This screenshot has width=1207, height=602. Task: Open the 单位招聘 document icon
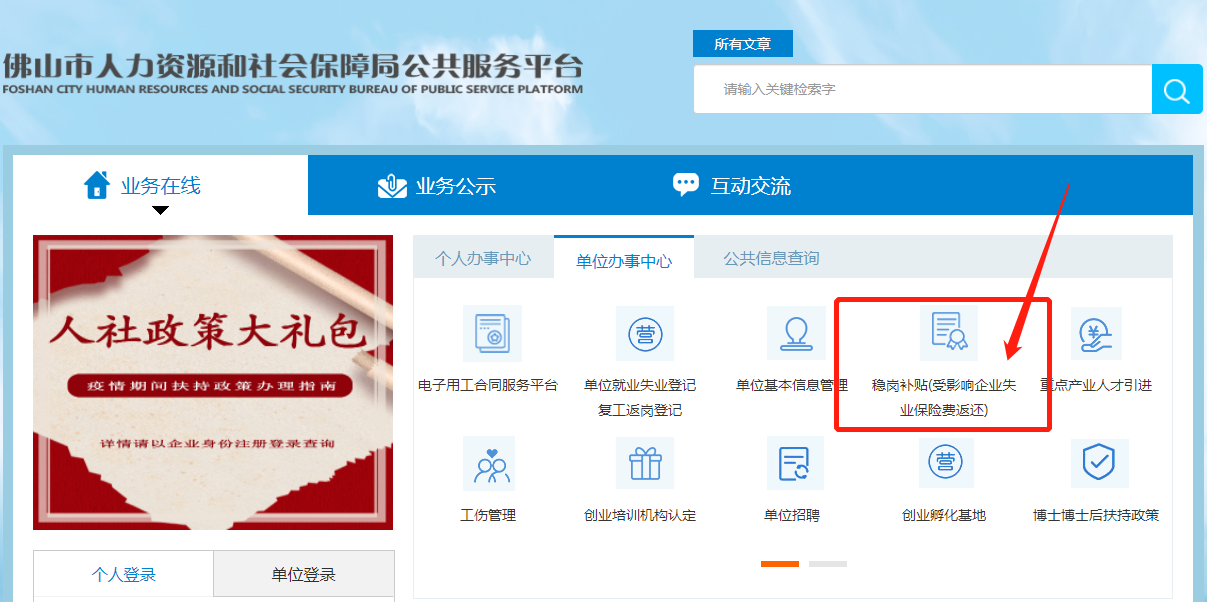pos(796,463)
